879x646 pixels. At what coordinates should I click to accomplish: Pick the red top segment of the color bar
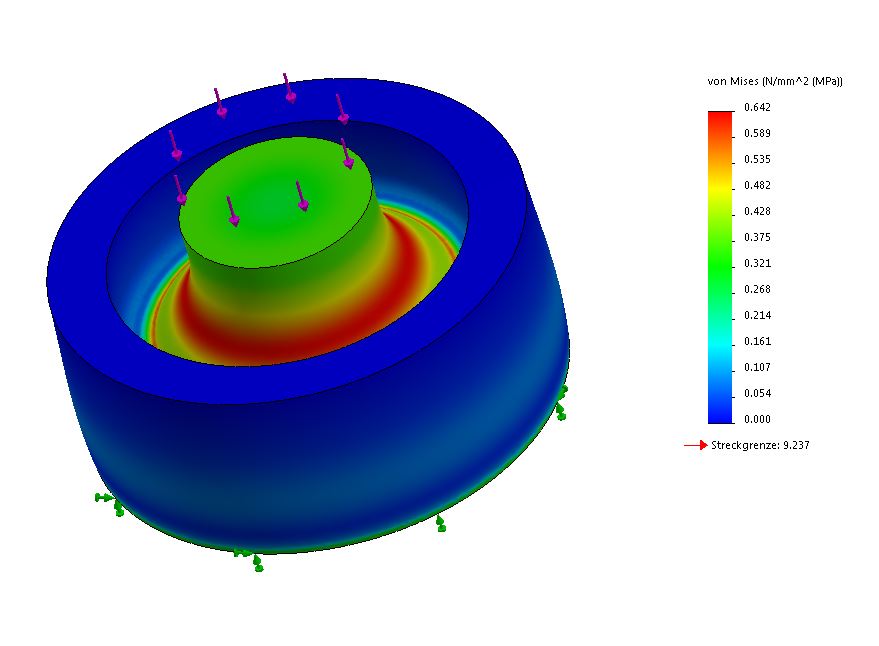[720, 120]
